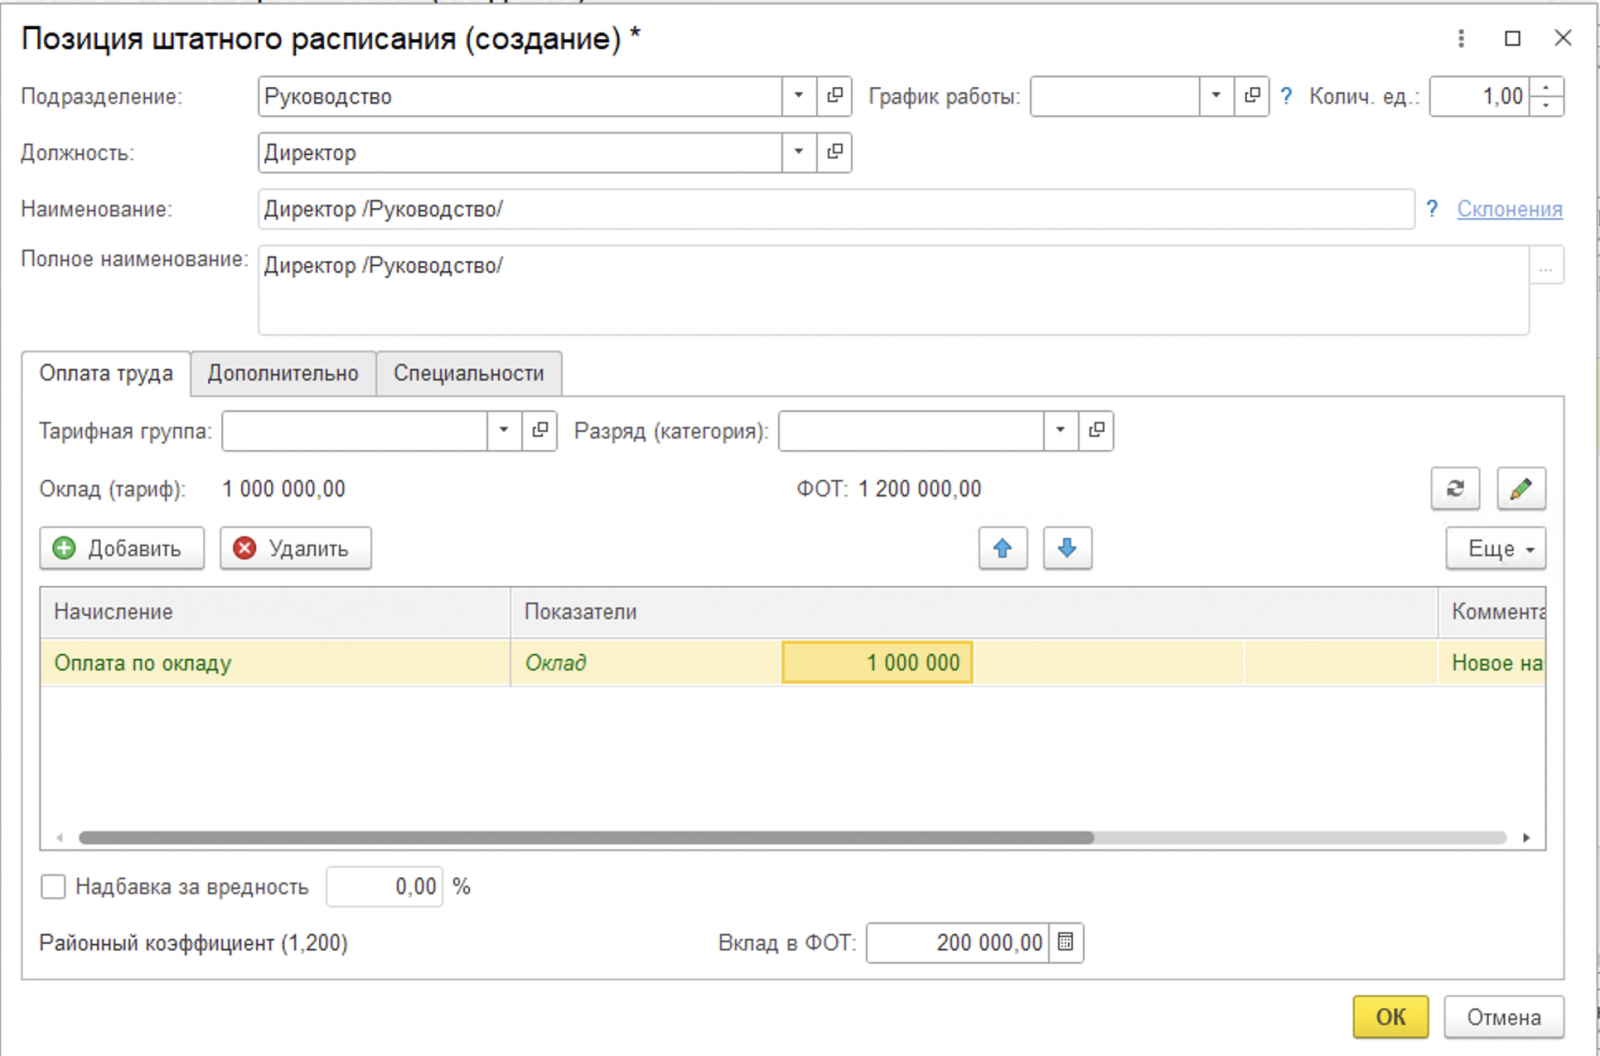
Task: Click the Отмена button
Action: tap(1504, 1017)
